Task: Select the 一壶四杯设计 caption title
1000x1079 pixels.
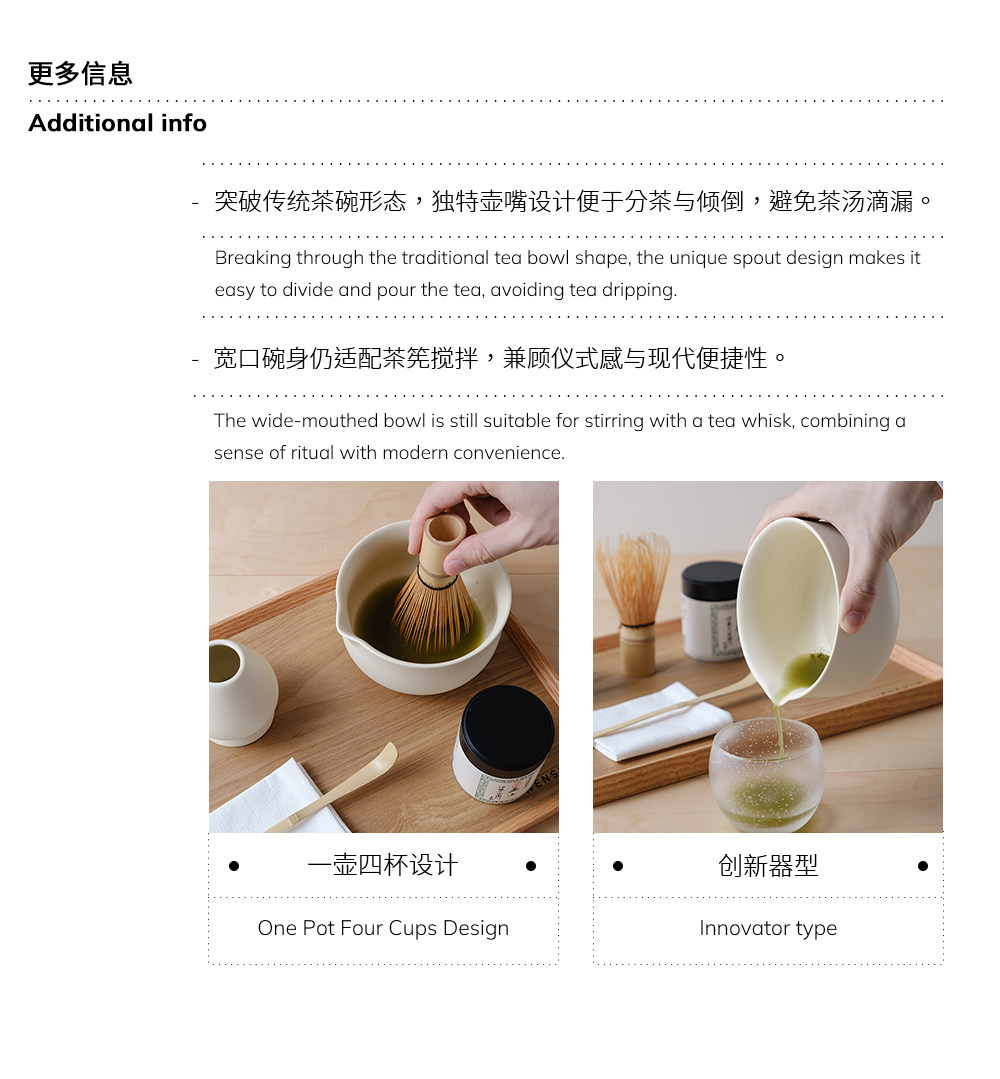Action: click(x=383, y=865)
